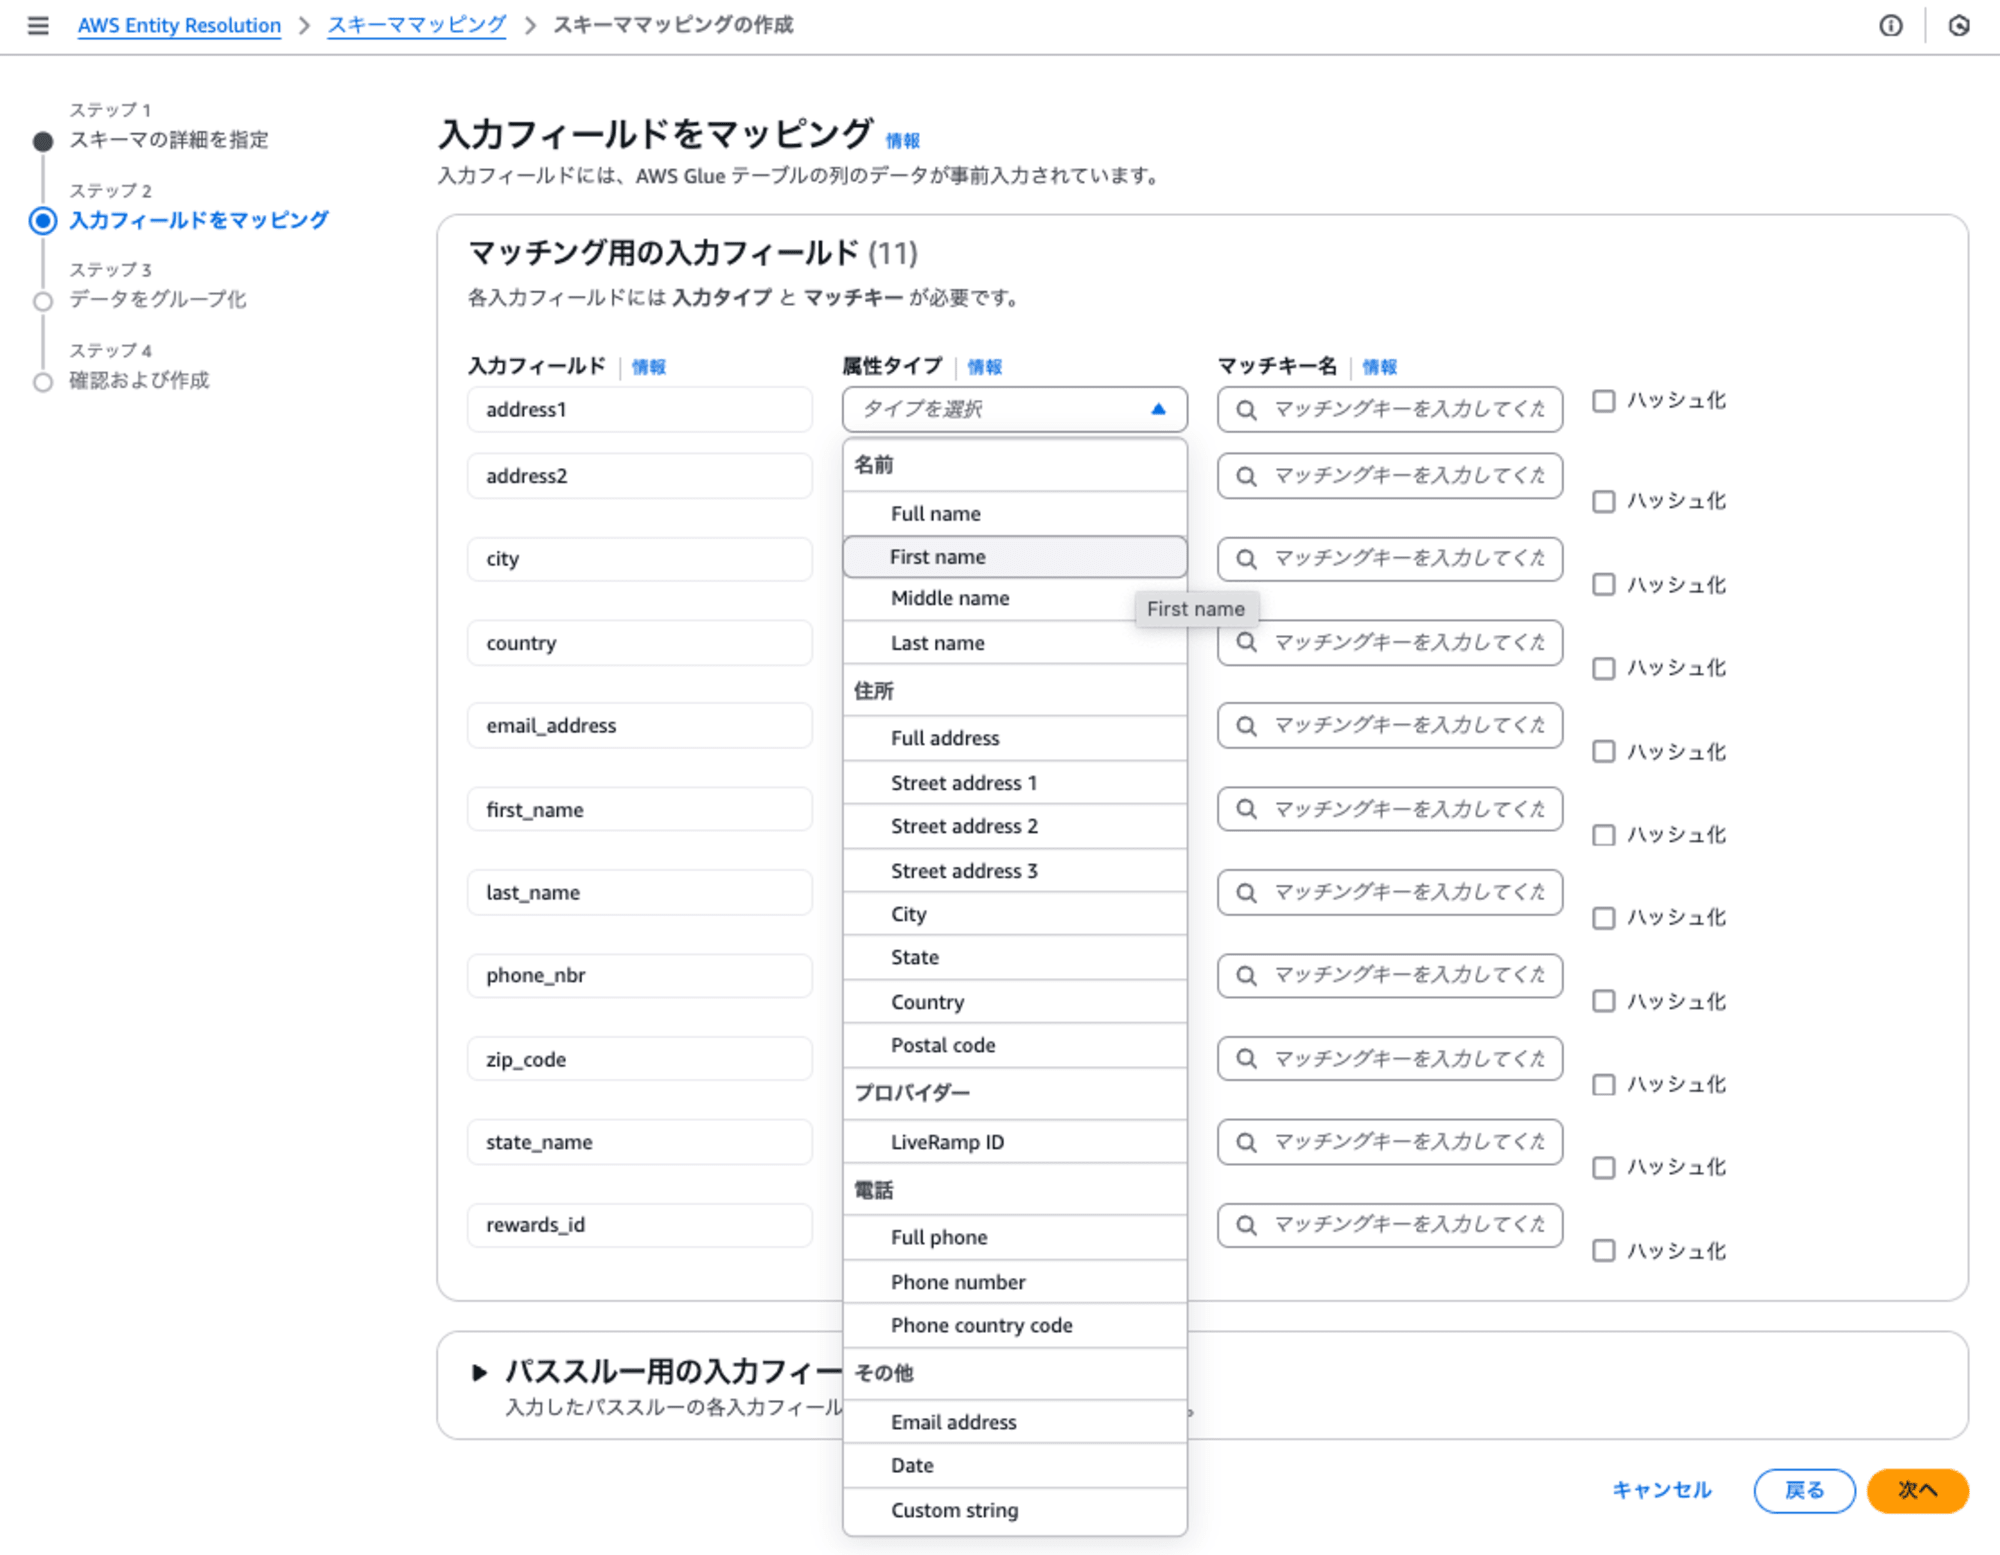The width and height of the screenshot is (2000, 1555).
Task: Select State attribute type option
Action: pos(1014,958)
